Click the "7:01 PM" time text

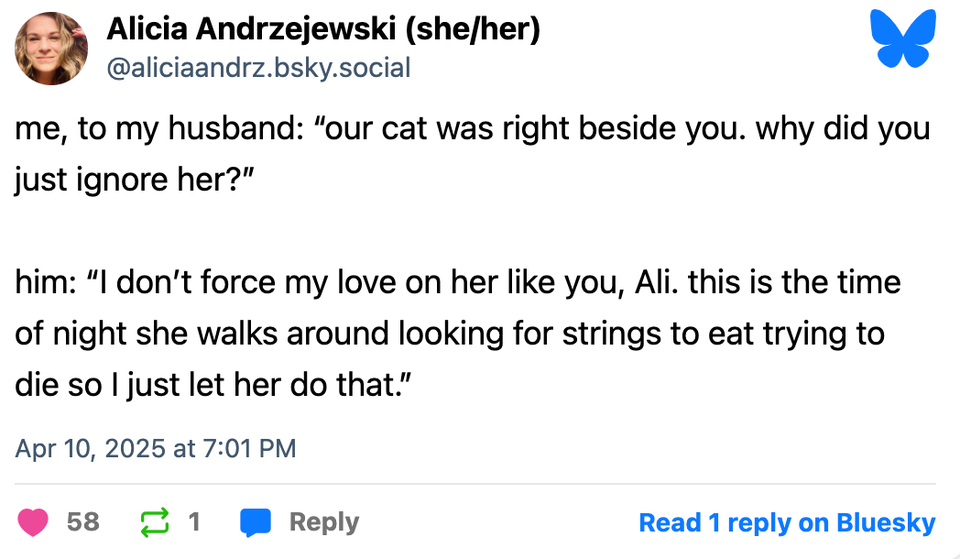[248, 447]
